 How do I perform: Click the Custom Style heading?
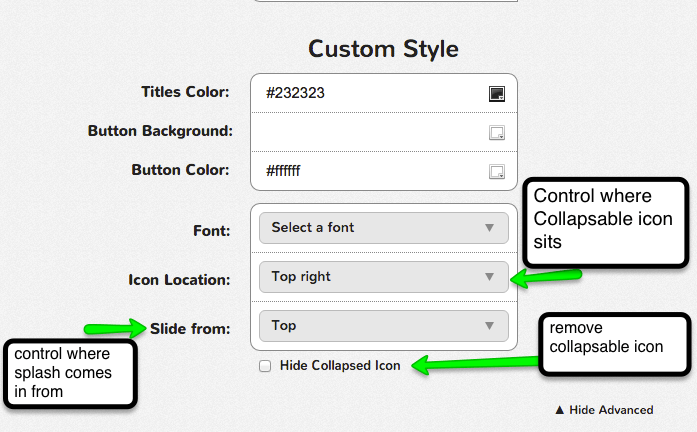click(383, 48)
